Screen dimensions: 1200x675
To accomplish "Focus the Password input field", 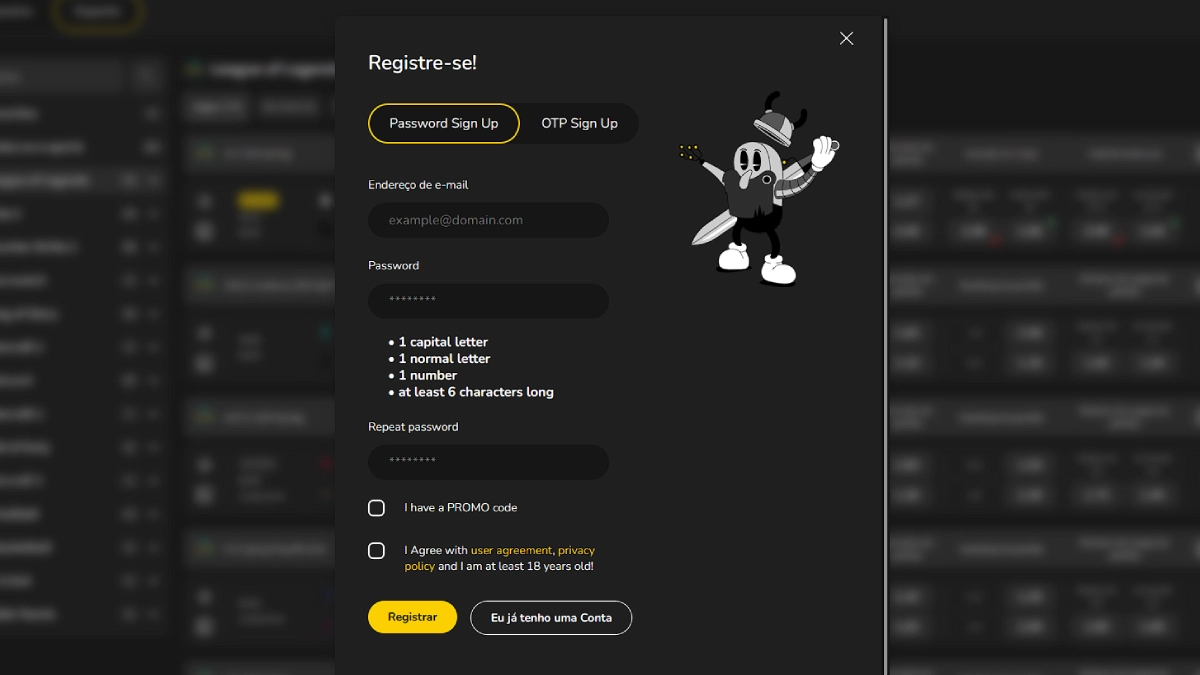I will 488,301.
